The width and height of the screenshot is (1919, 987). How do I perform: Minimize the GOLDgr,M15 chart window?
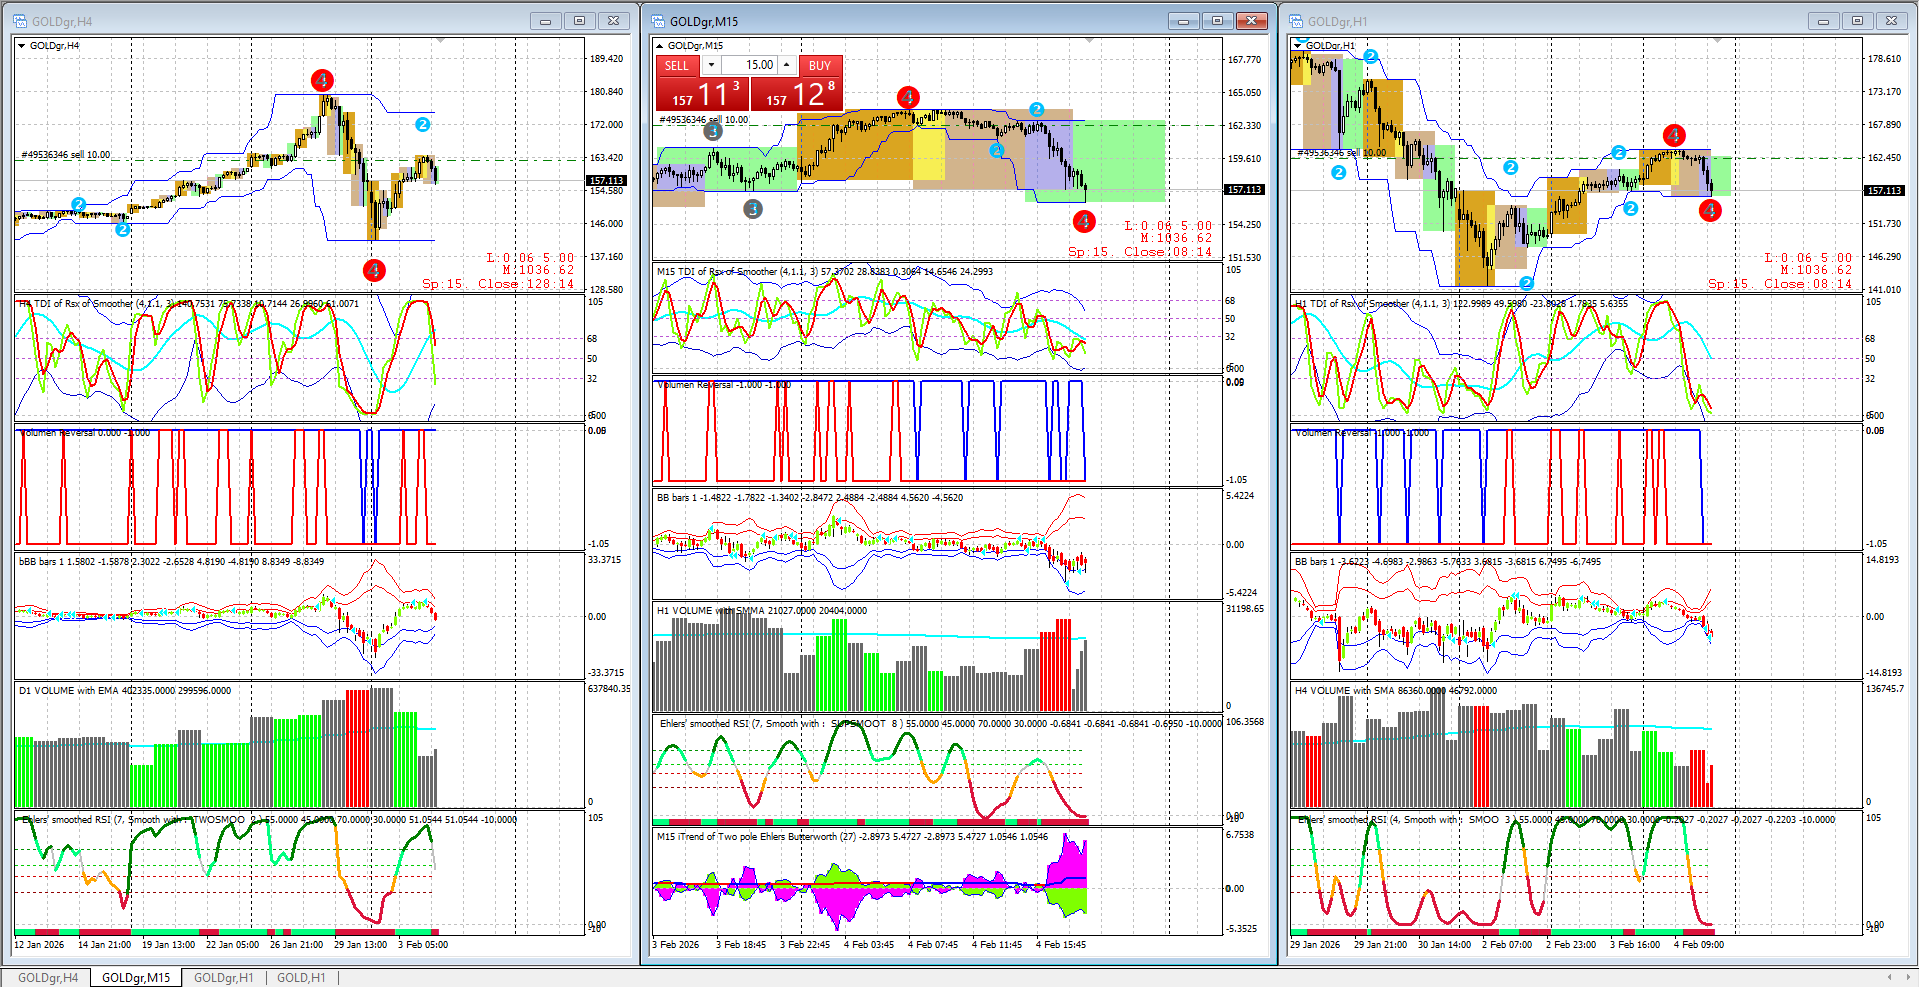point(1183,21)
